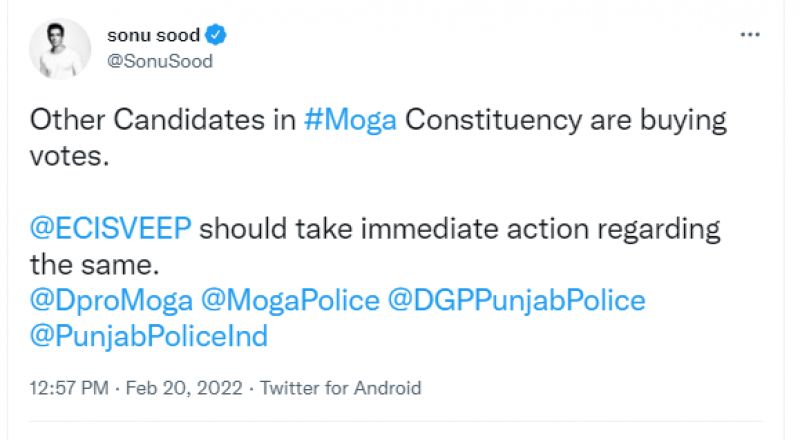Screen dimensions: 800x440
Task: Open the @DproMoga mention
Action: tap(111, 300)
